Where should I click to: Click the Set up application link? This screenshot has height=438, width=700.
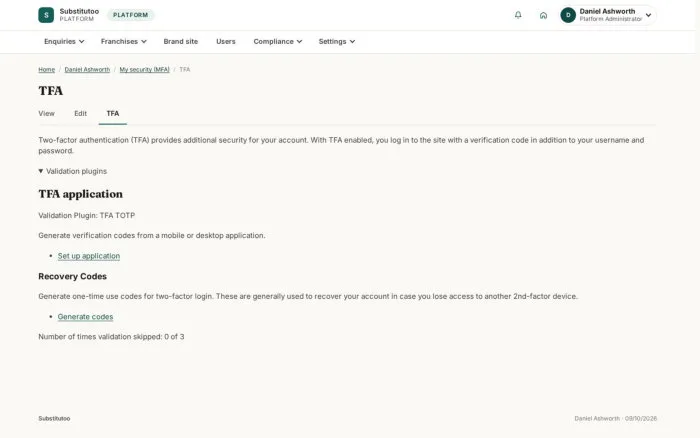(x=89, y=256)
